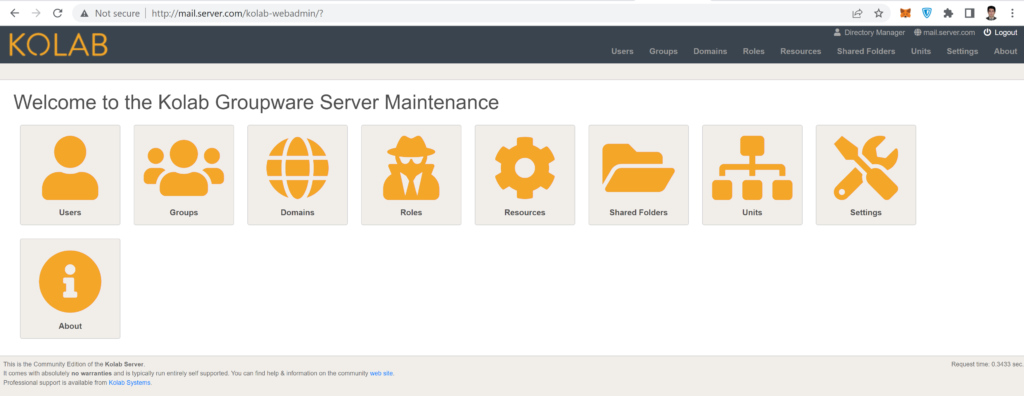Open the Extensions puzzle icon

948,13
